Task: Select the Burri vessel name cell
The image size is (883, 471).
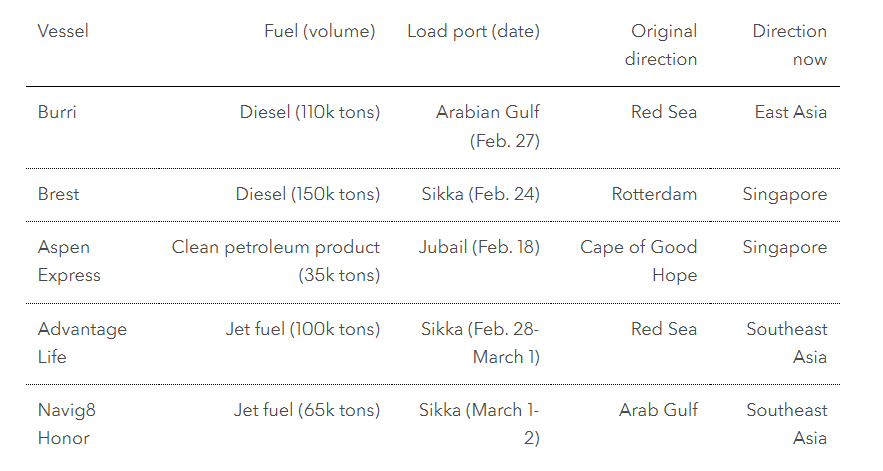Action: click(x=57, y=112)
